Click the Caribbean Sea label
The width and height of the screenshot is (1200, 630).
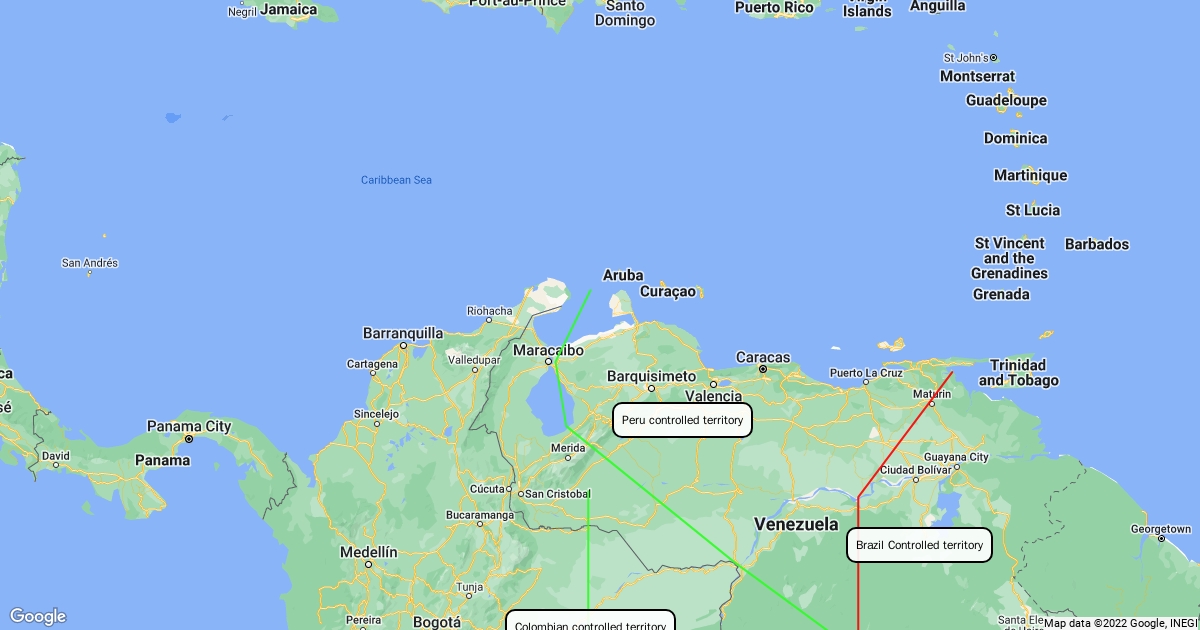(396, 180)
